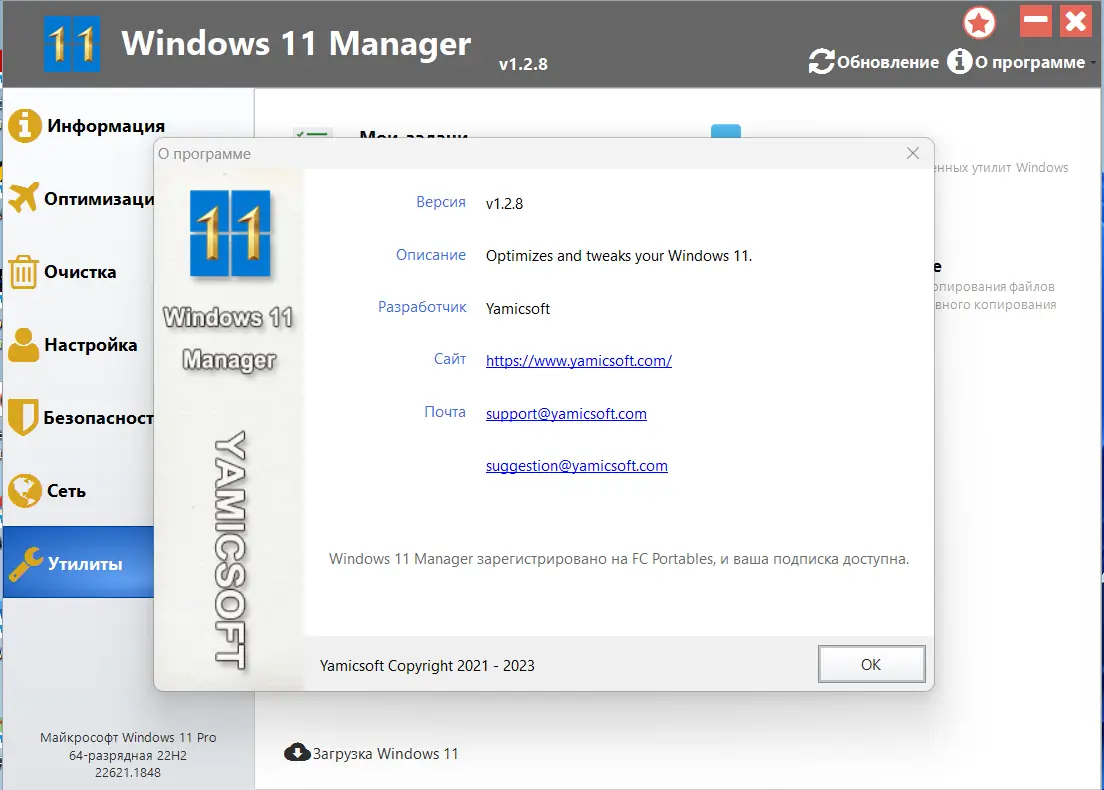Click the globe icon for Сеть
The image size is (1104, 790).
22,490
